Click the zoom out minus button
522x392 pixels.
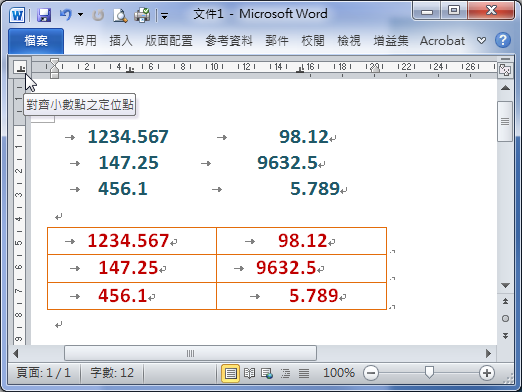click(x=371, y=373)
